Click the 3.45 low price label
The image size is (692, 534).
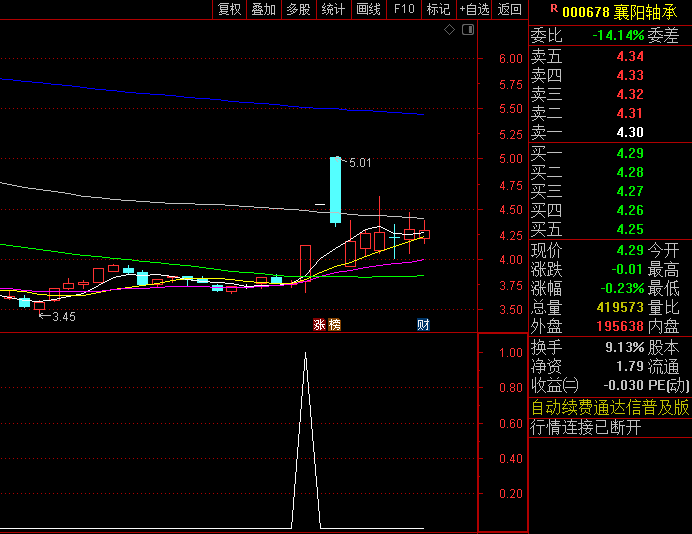[64, 316]
